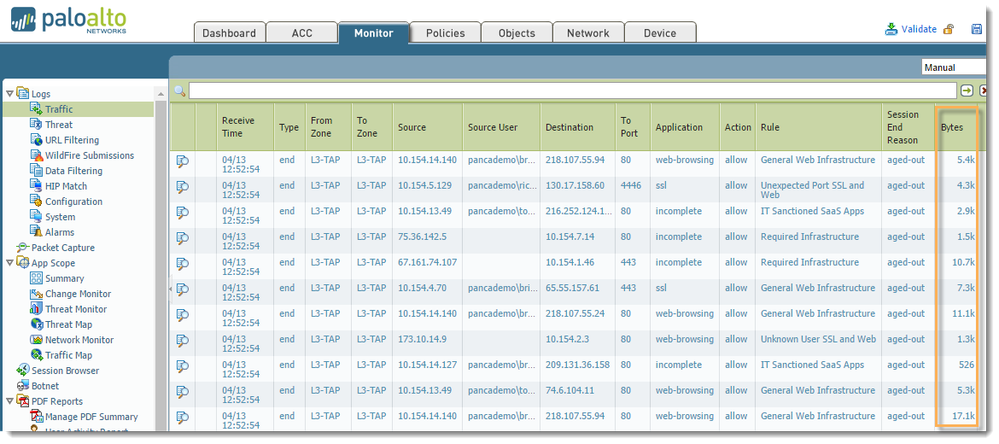
Task: Open log details for 218.107.55.24 row
Action: pyautogui.click(x=182, y=315)
